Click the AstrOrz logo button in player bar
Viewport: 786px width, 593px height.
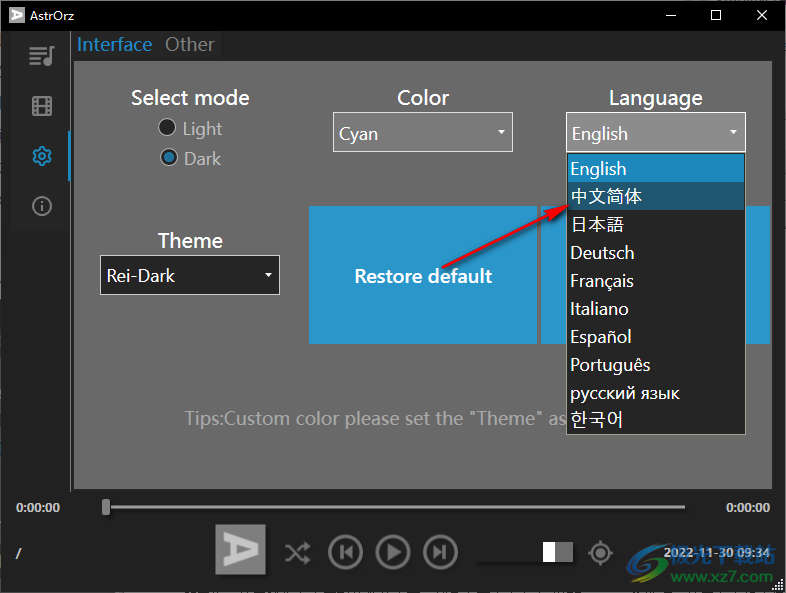(x=241, y=549)
